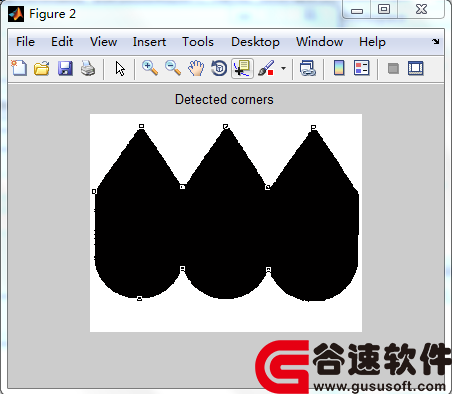Minimize the Figure 2 window
Viewport: 452px width, 394px height.
pyautogui.click(x=357, y=10)
